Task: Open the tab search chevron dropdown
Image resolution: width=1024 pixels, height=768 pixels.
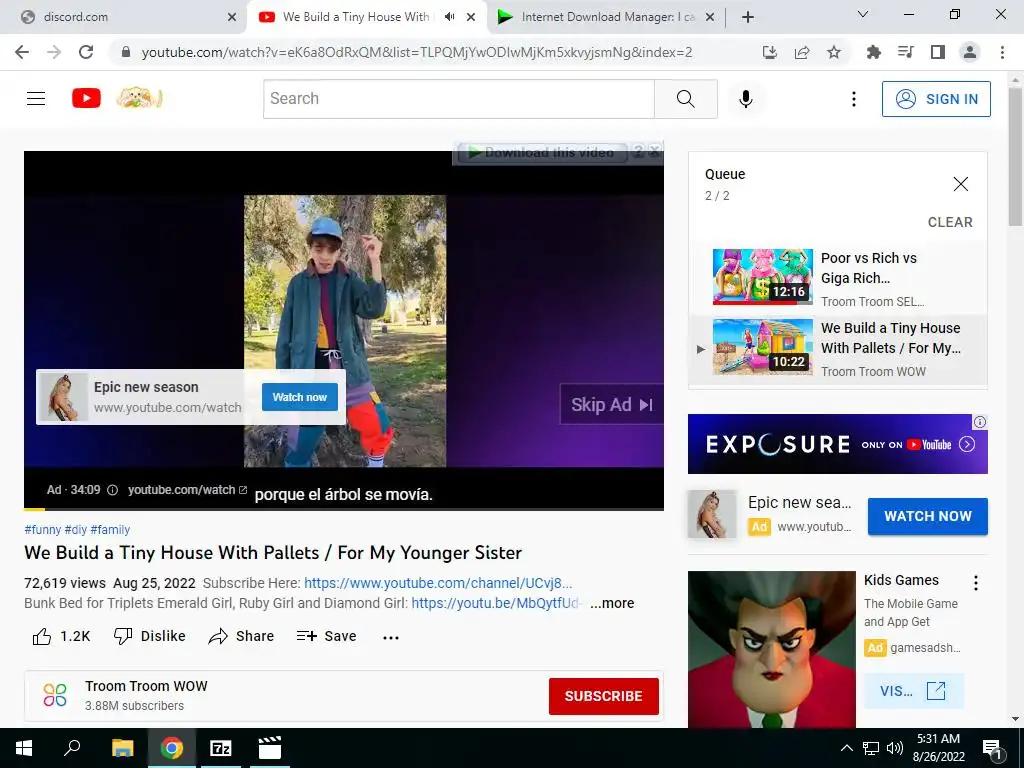Action: click(x=863, y=14)
